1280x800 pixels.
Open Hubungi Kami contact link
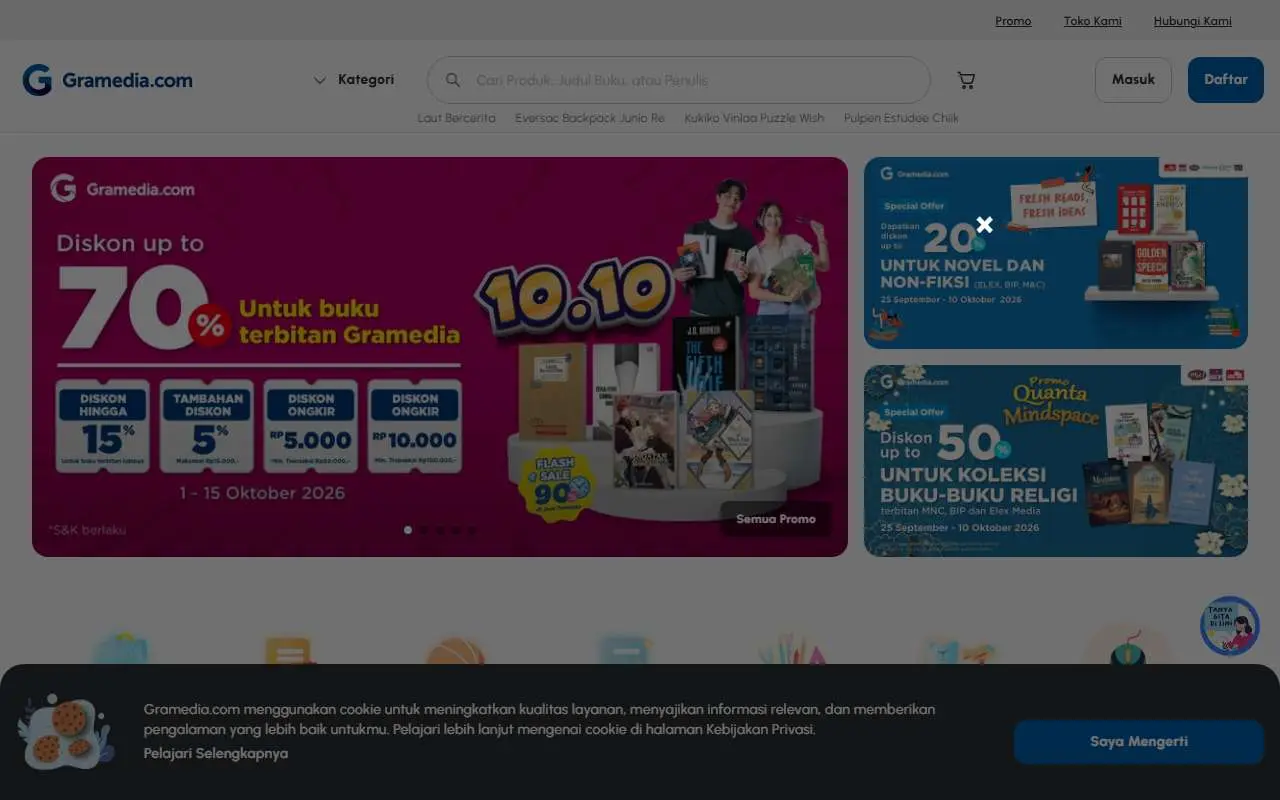(1193, 21)
